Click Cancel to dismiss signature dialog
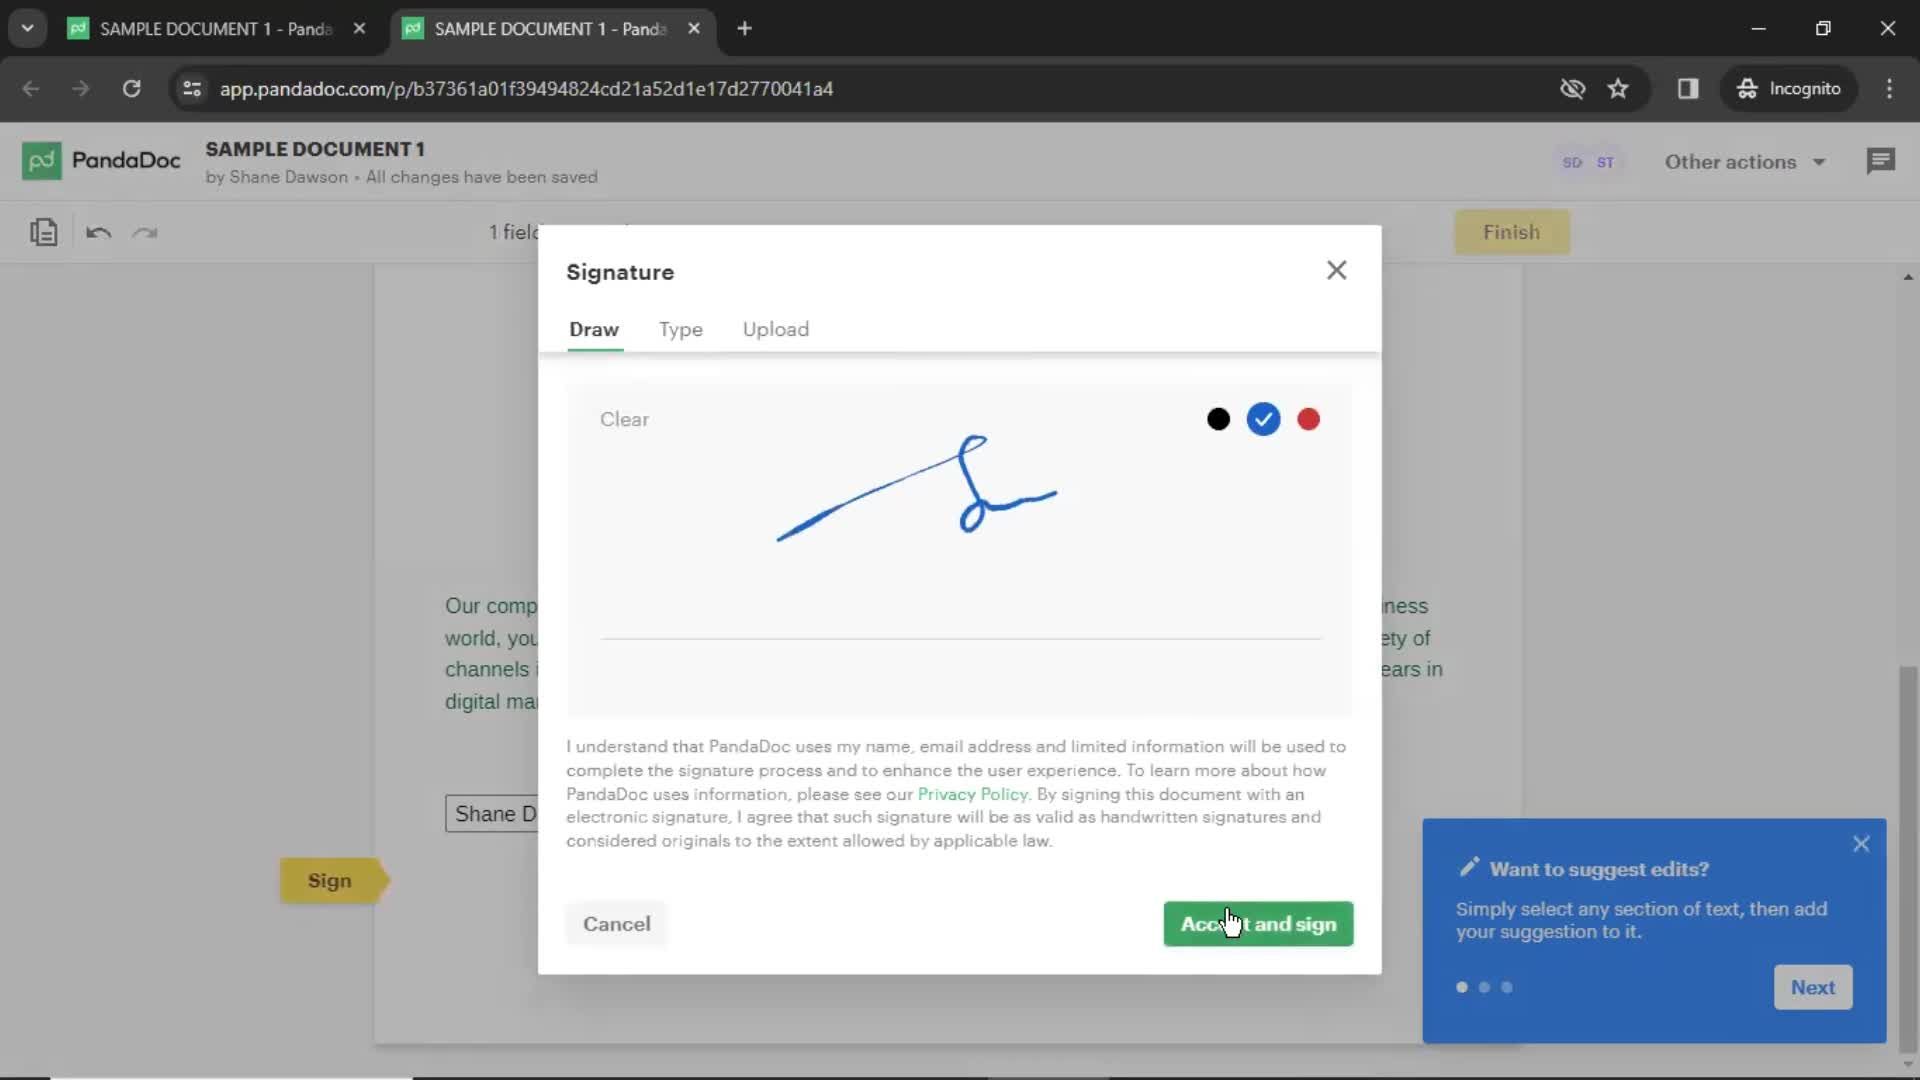This screenshot has width=1920, height=1080. tap(616, 923)
